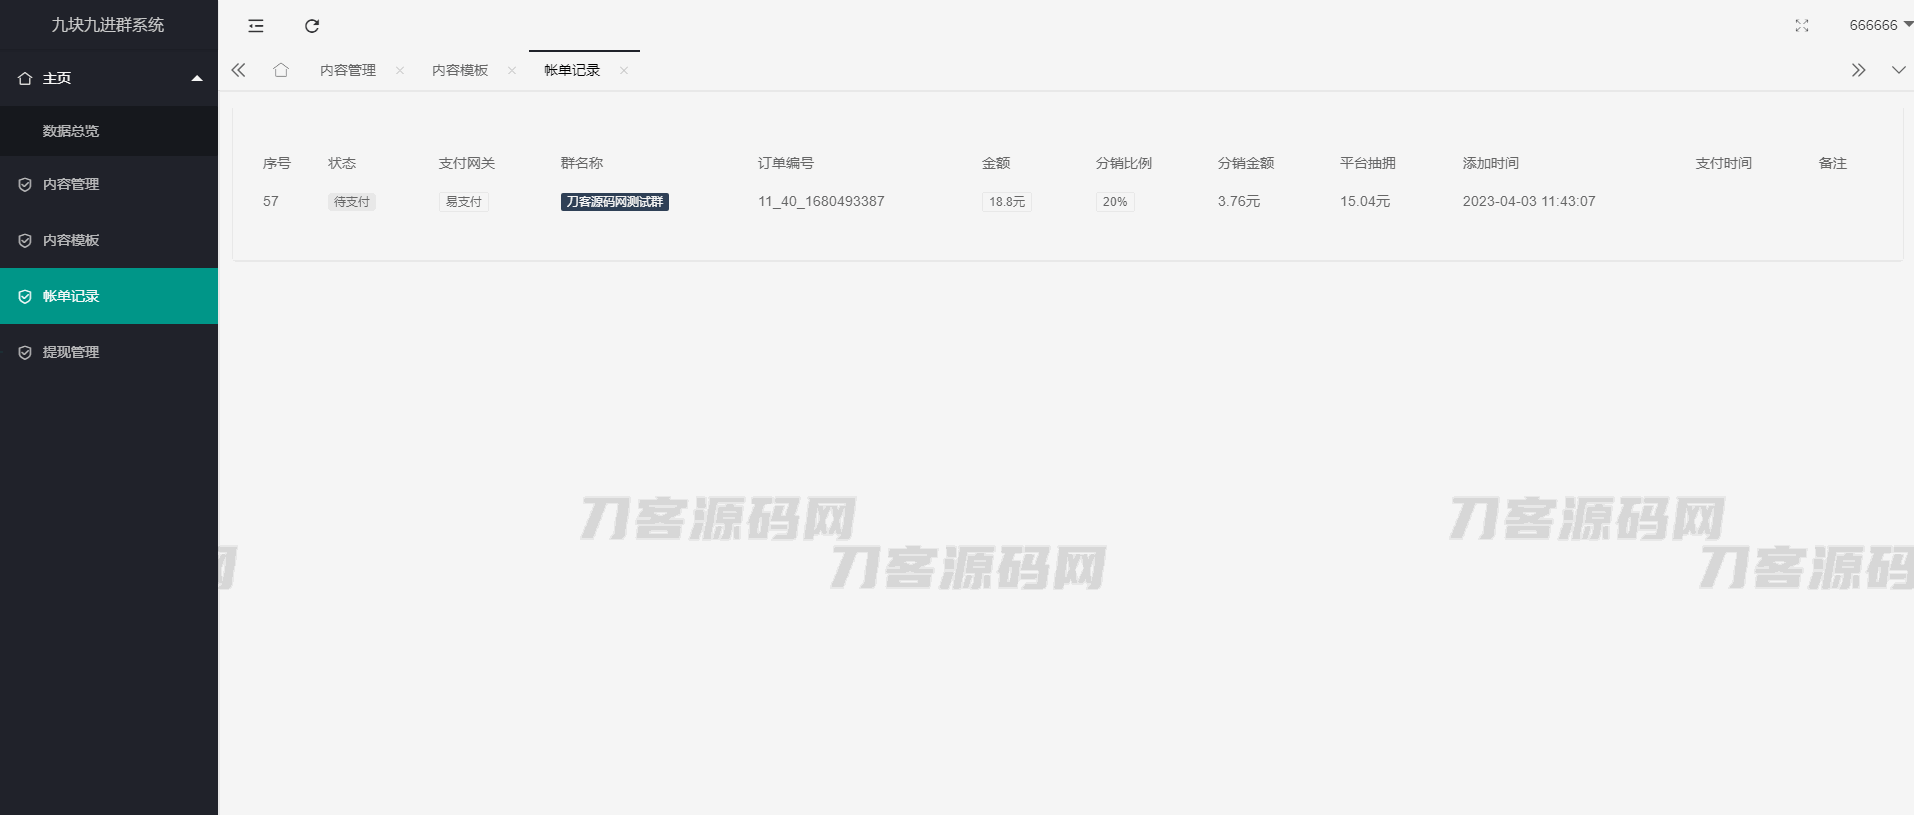Click the 刀客源码网测试群 group name tag
The image size is (1914, 815).
click(x=614, y=202)
